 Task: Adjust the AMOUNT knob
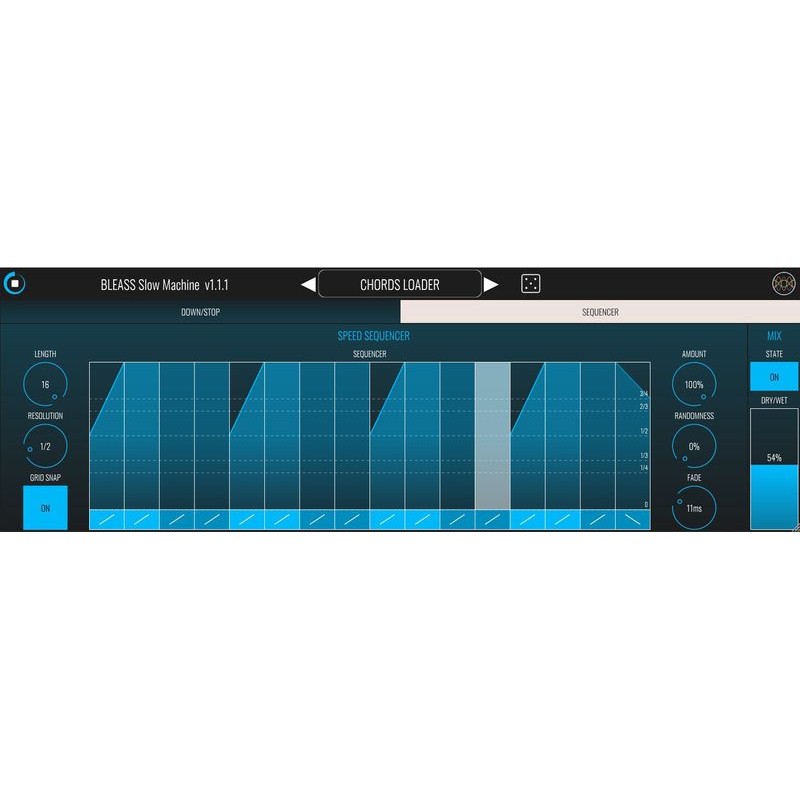click(x=692, y=383)
